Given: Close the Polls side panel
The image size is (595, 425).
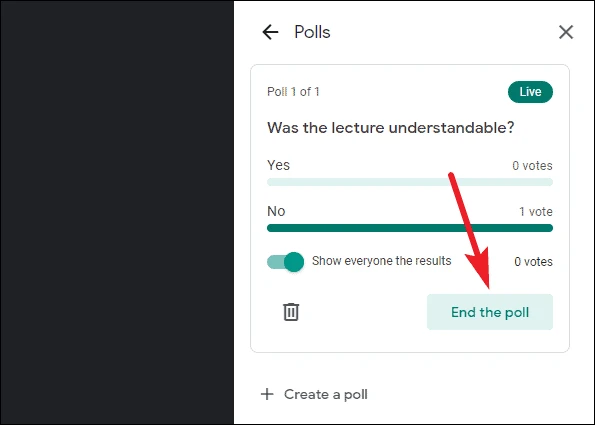Looking at the screenshot, I should pos(566,32).
